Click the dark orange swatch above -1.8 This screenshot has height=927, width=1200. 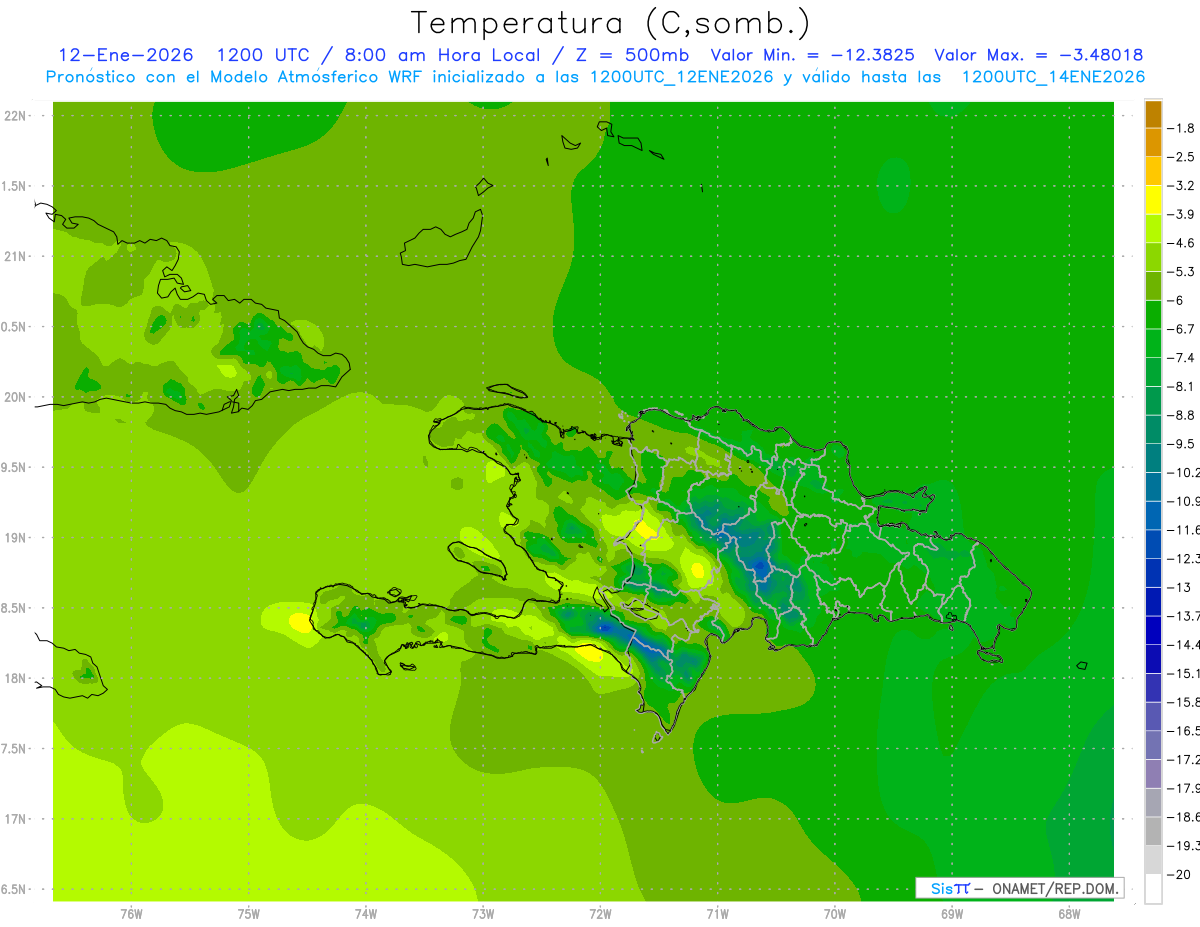click(x=1153, y=114)
